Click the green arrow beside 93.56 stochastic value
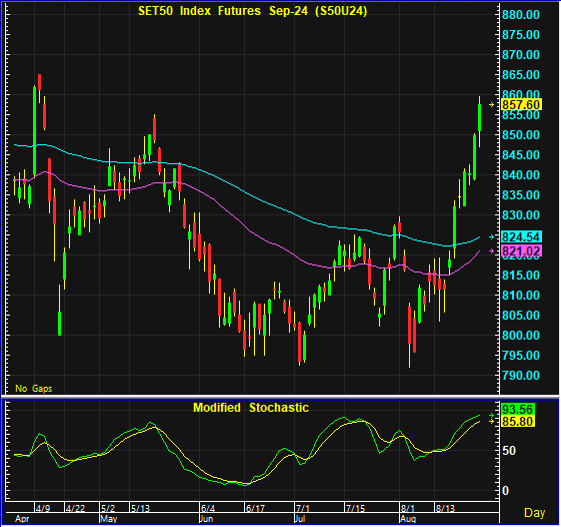 pyautogui.click(x=492, y=415)
